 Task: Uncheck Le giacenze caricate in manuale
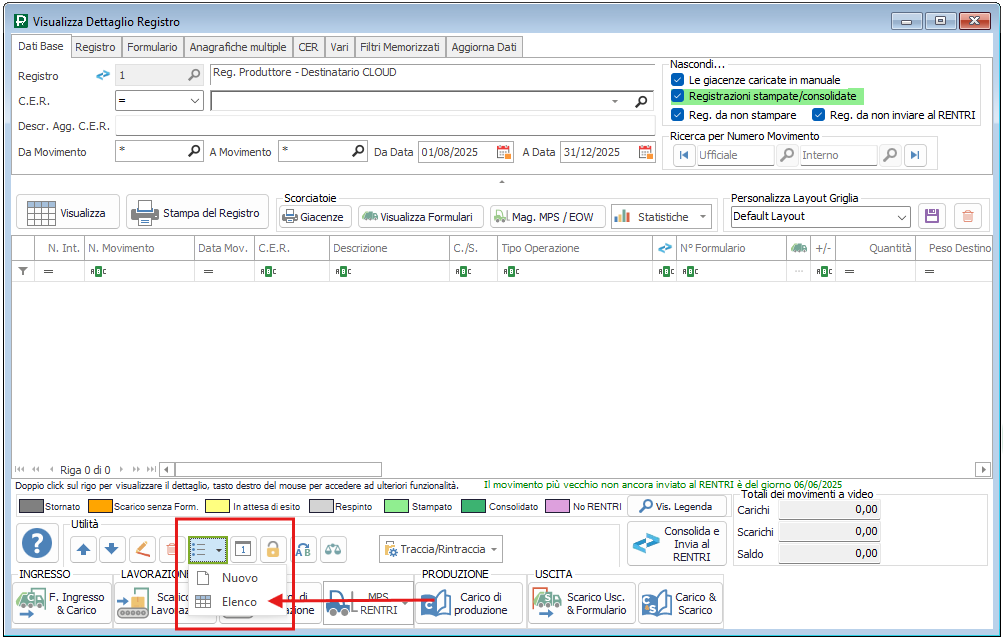tap(678, 80)
